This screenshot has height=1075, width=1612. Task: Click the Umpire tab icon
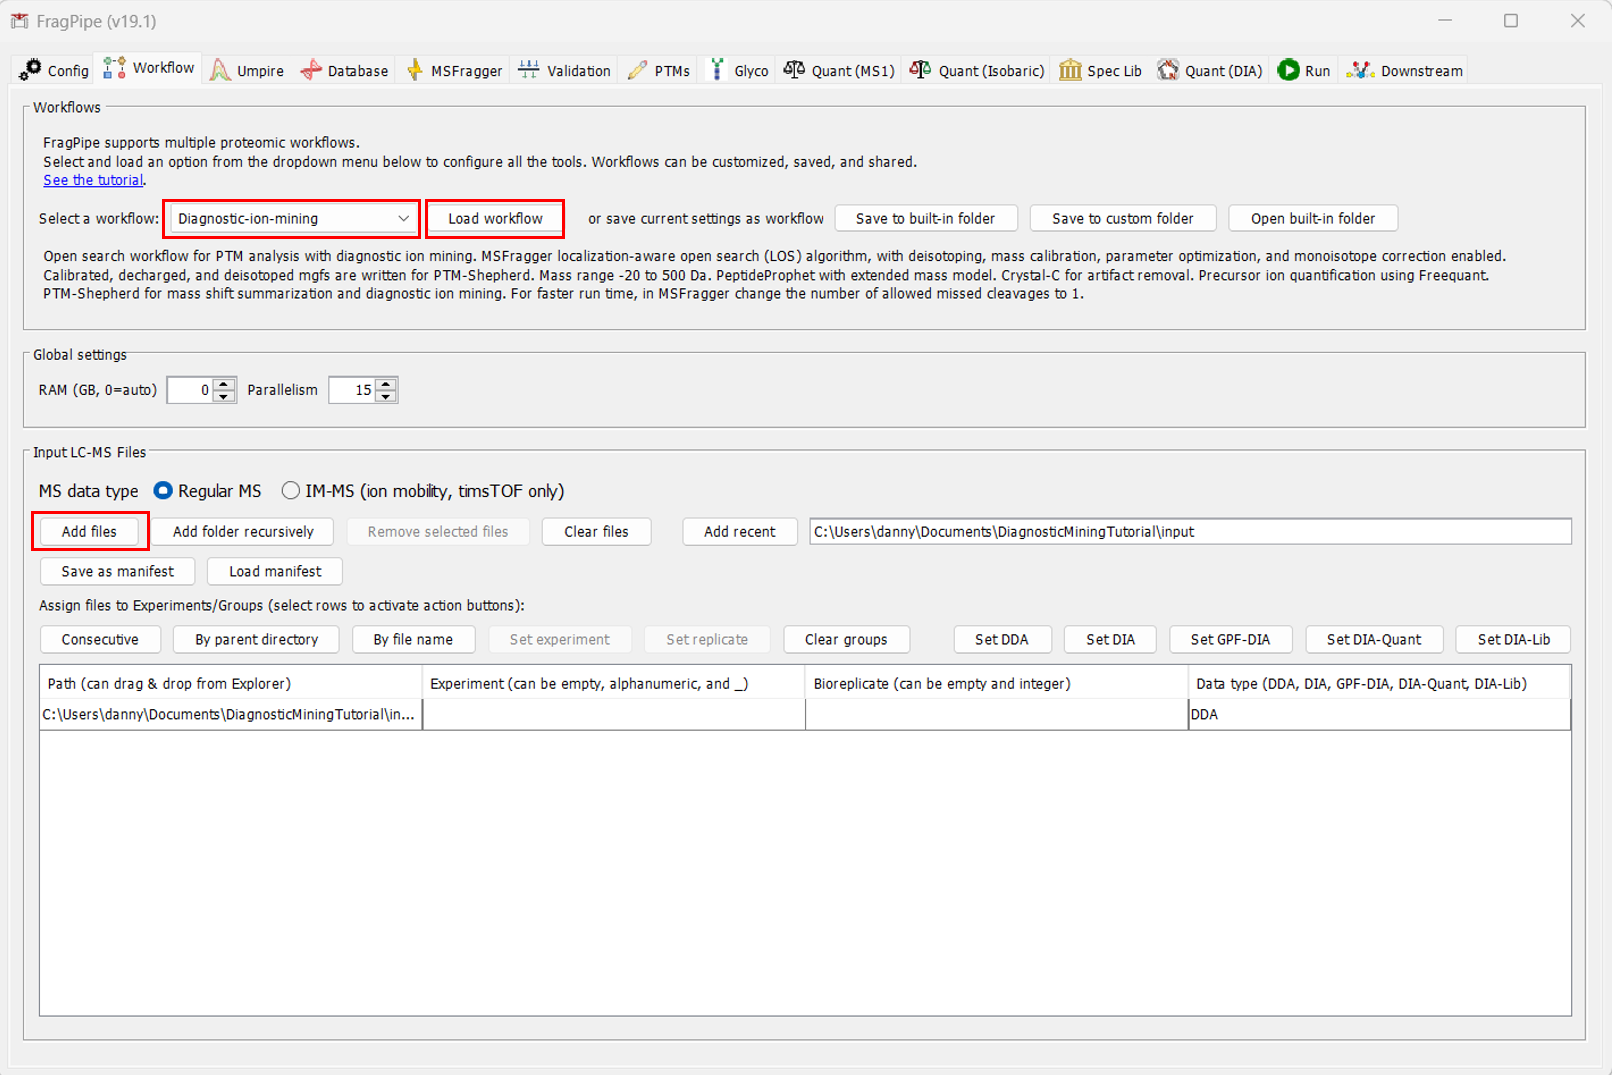(220, 70)
